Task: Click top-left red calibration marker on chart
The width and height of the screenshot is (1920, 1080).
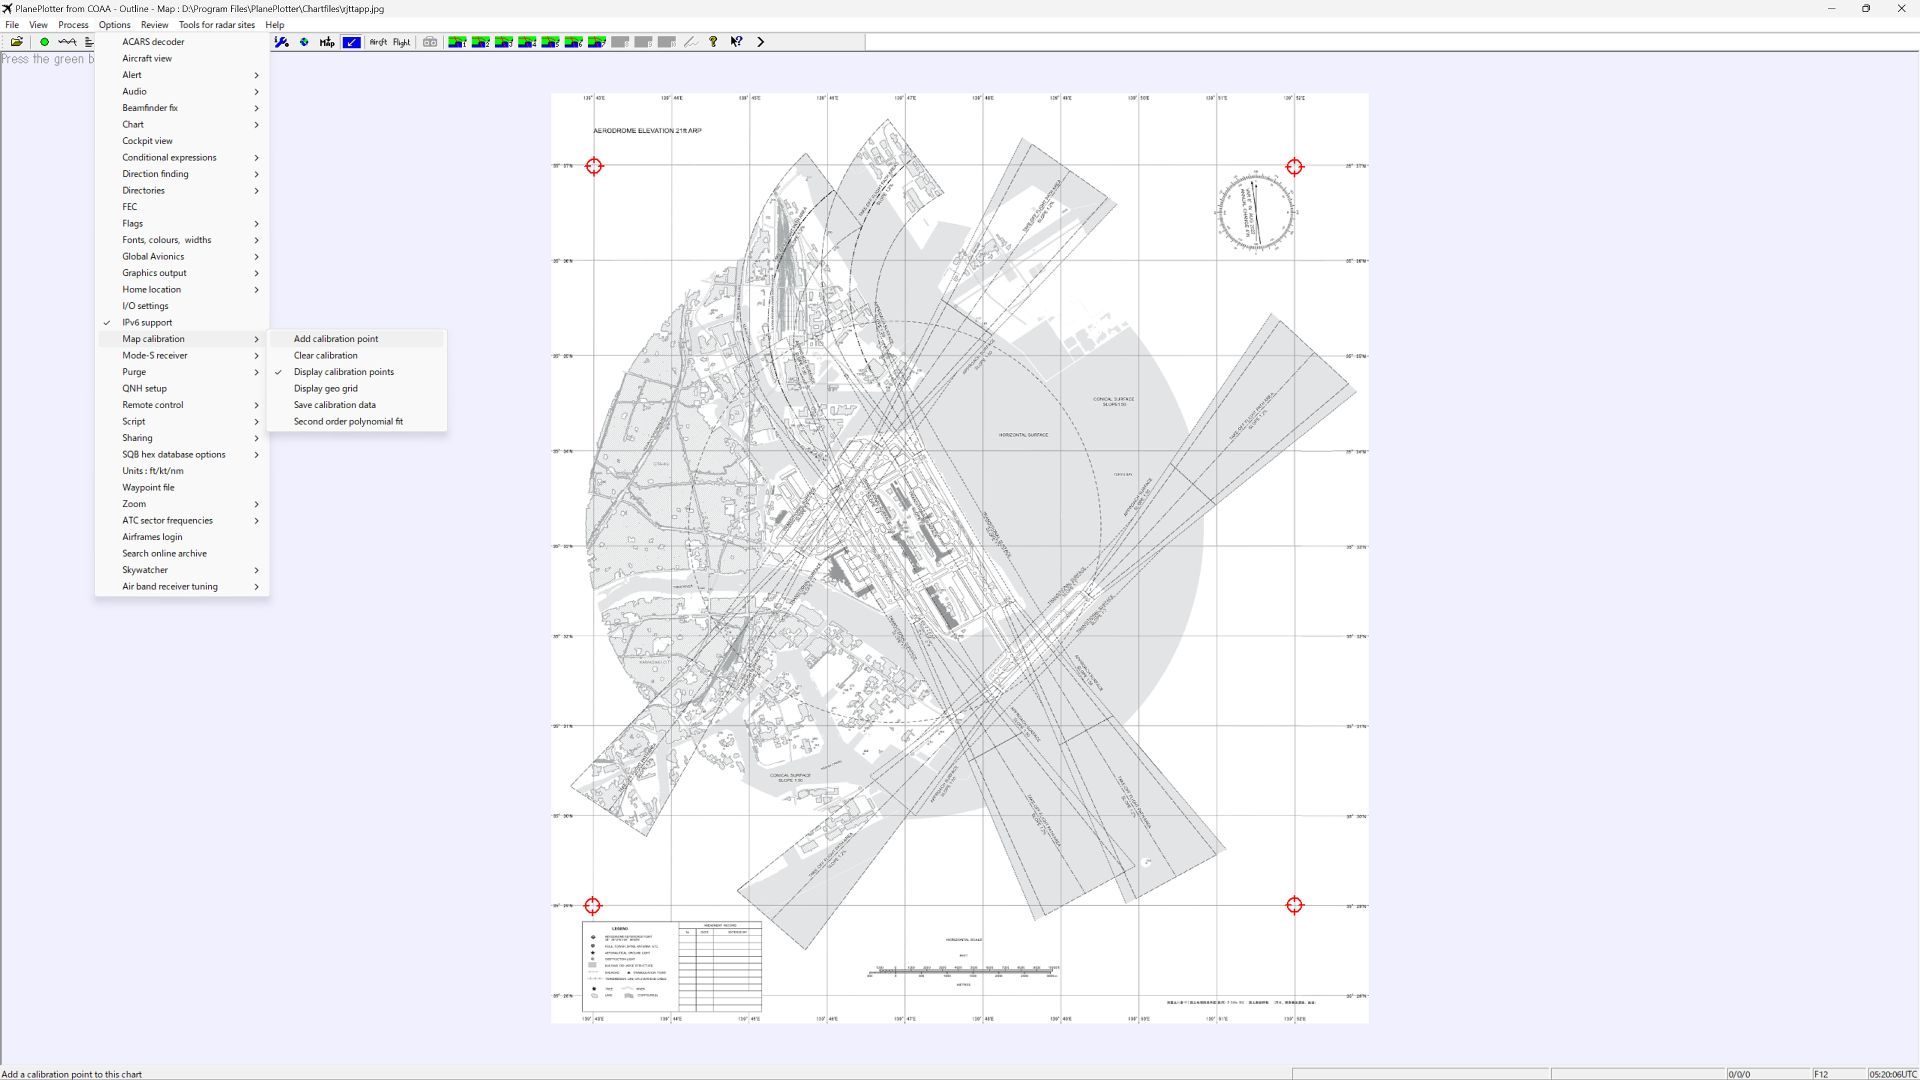Action: [594, 166]
